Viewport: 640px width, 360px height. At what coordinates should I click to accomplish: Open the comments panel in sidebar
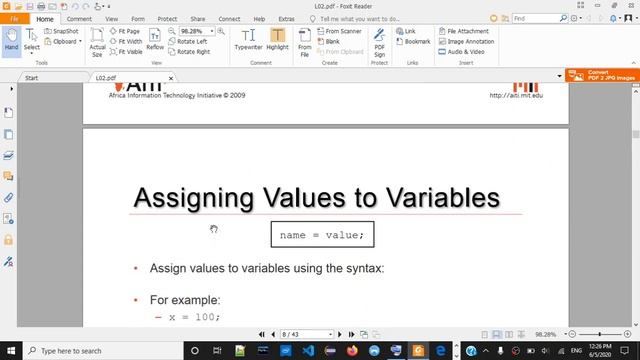pyautogui.click(x=8, y=176)
